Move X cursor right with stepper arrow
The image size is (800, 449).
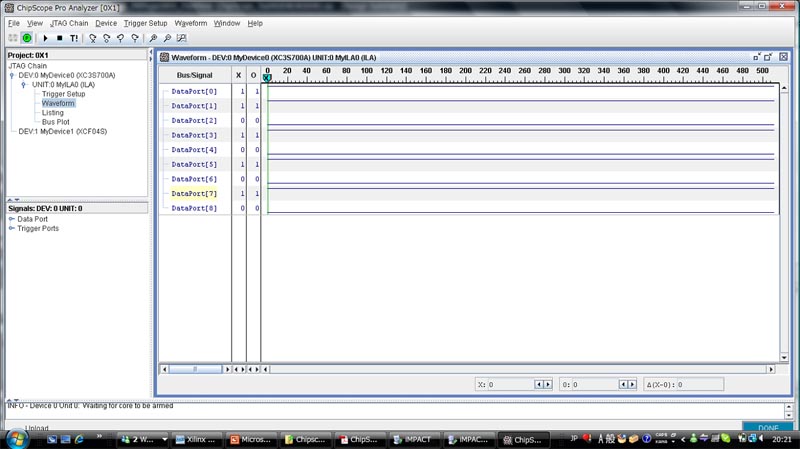point(548,385)
